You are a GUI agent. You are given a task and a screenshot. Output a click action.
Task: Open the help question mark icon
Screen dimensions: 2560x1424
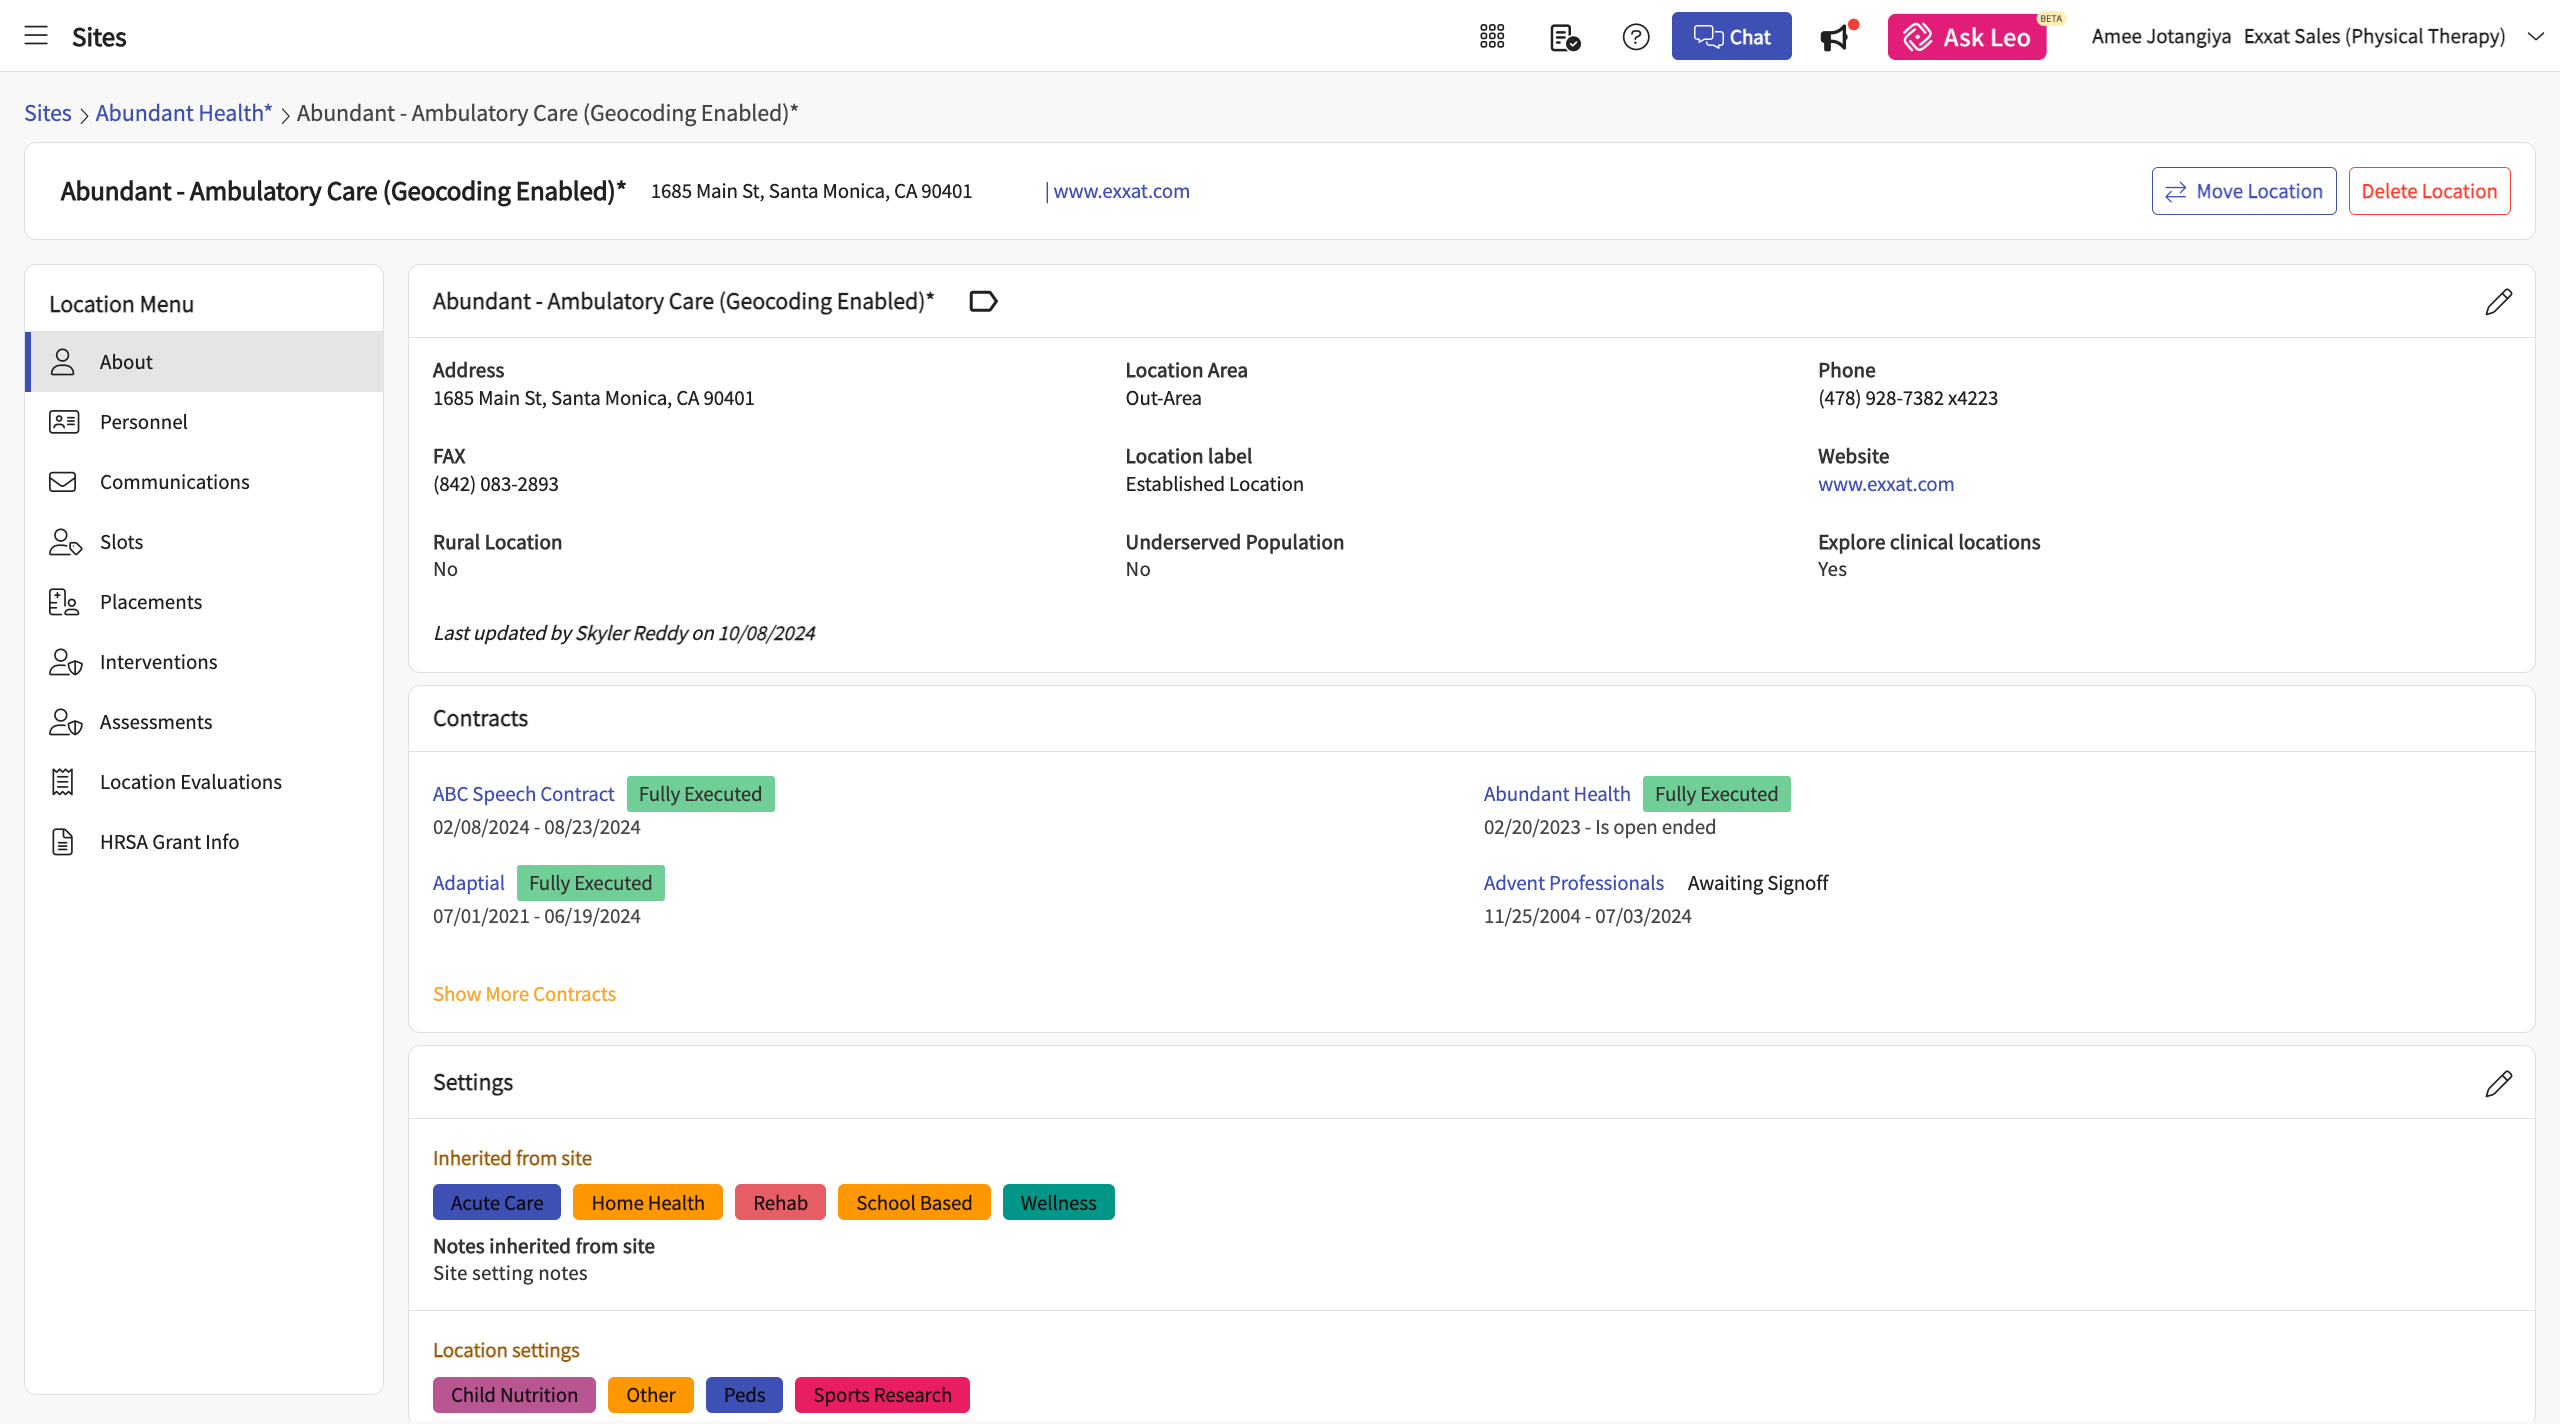coord(1635,37)
